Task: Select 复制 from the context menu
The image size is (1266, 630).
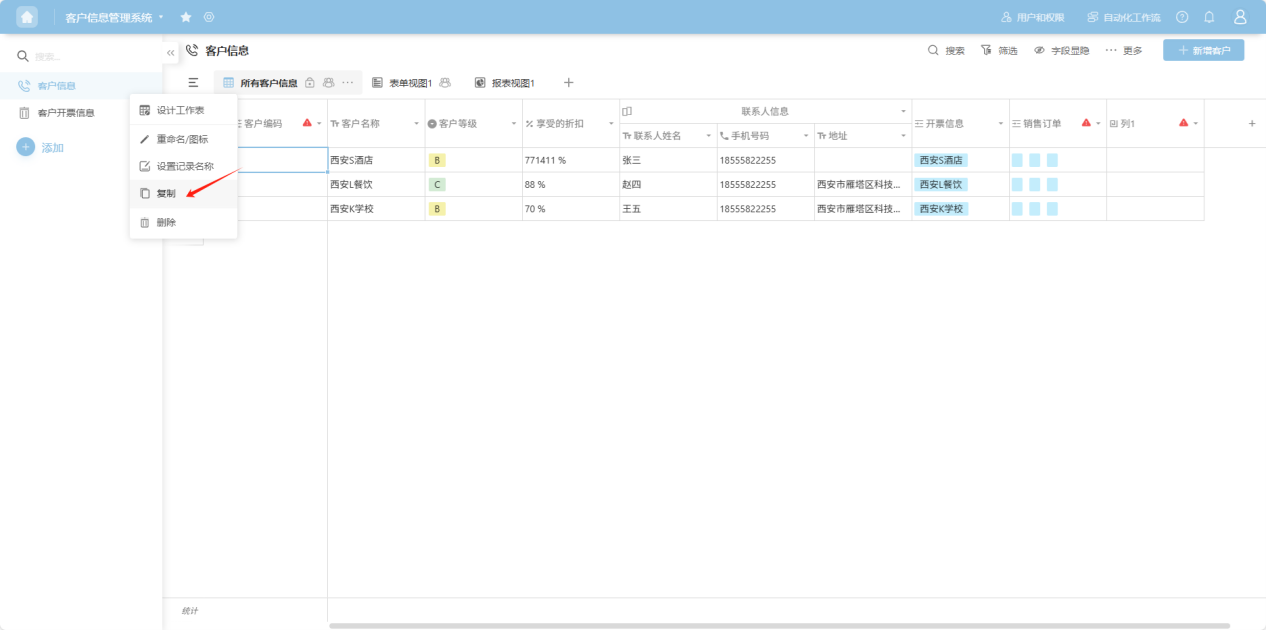Action: pyautogui.click(x=166, y=193)
